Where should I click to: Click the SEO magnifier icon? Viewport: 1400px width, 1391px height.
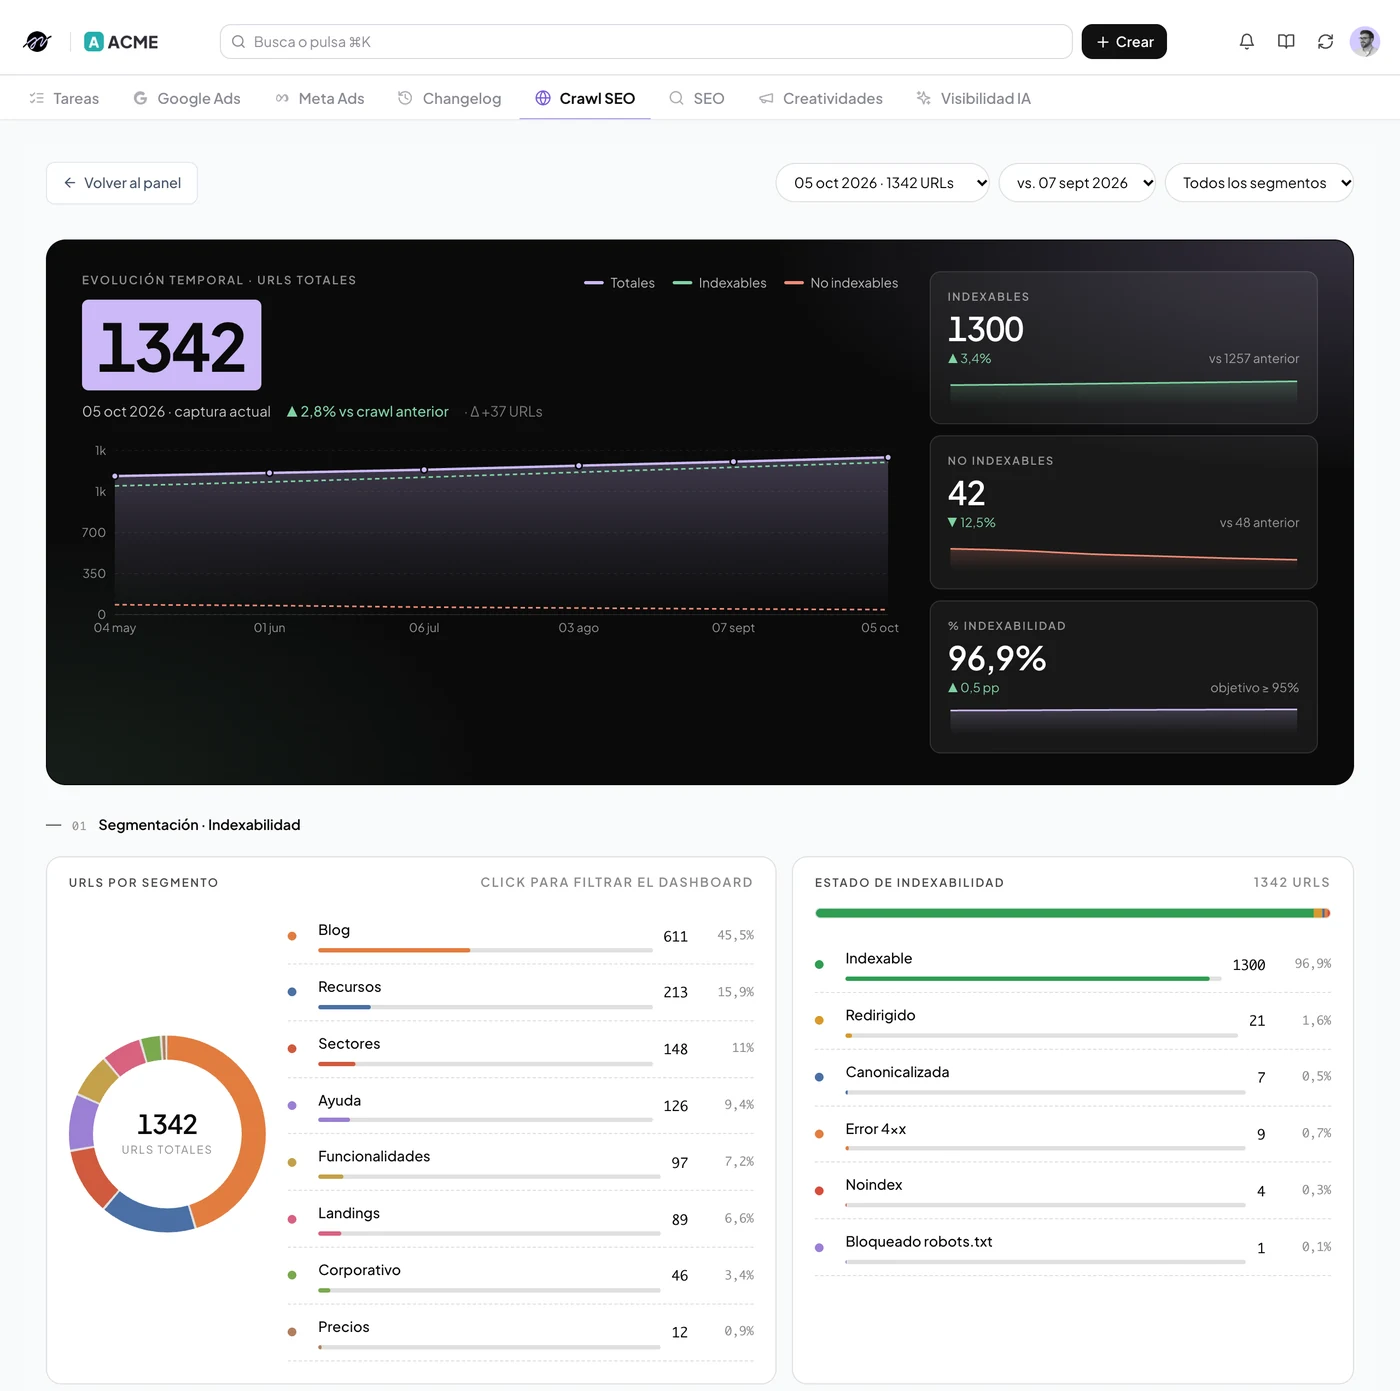[676, 98]
